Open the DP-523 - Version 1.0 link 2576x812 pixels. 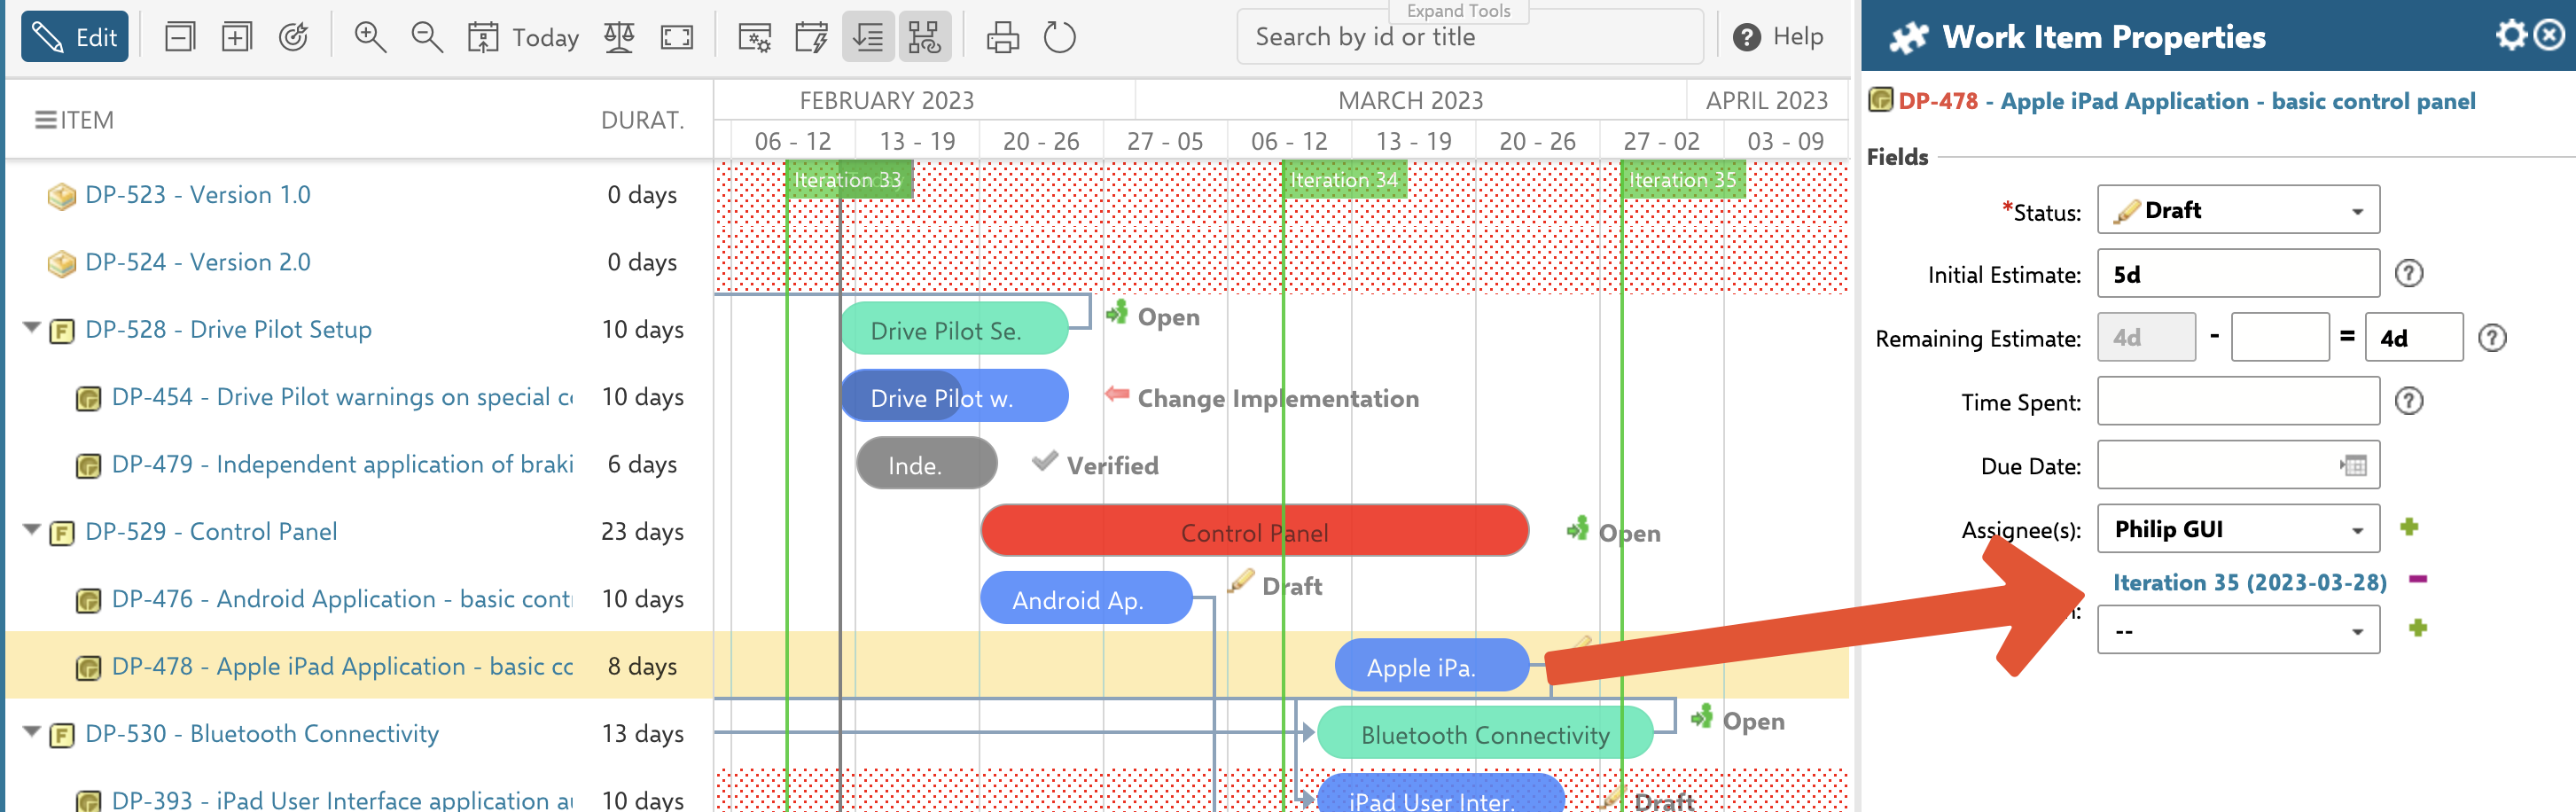pyautogui.click(x=198, y=194)
